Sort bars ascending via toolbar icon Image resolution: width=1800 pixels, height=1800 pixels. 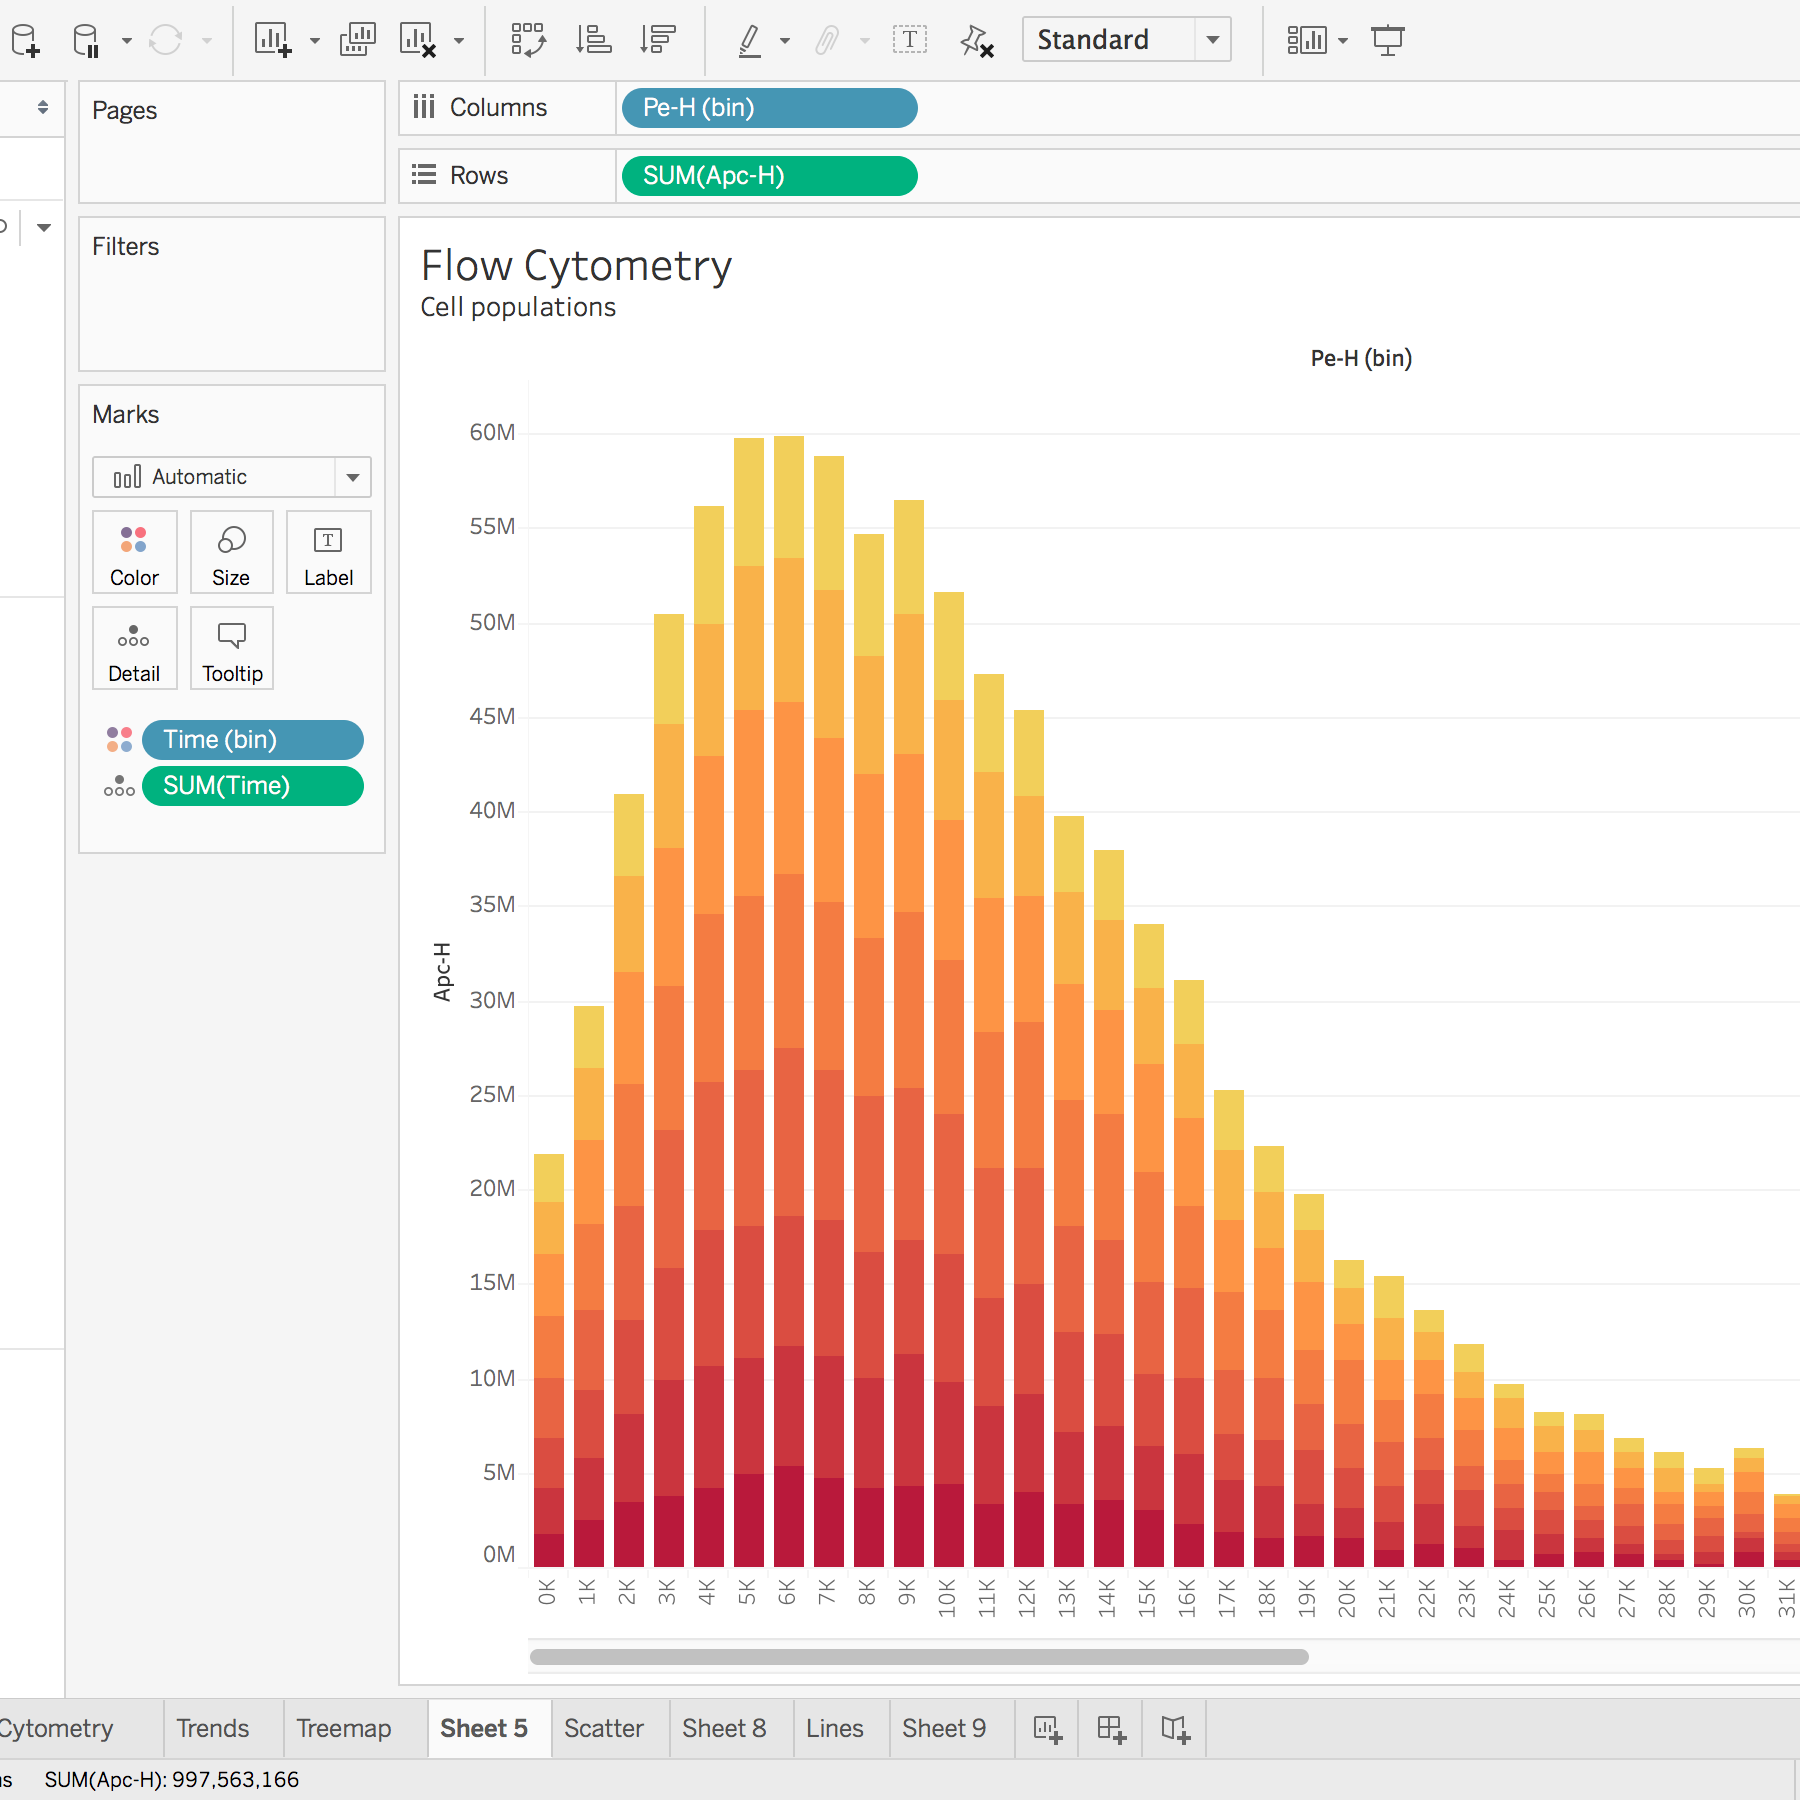point(593,40)
